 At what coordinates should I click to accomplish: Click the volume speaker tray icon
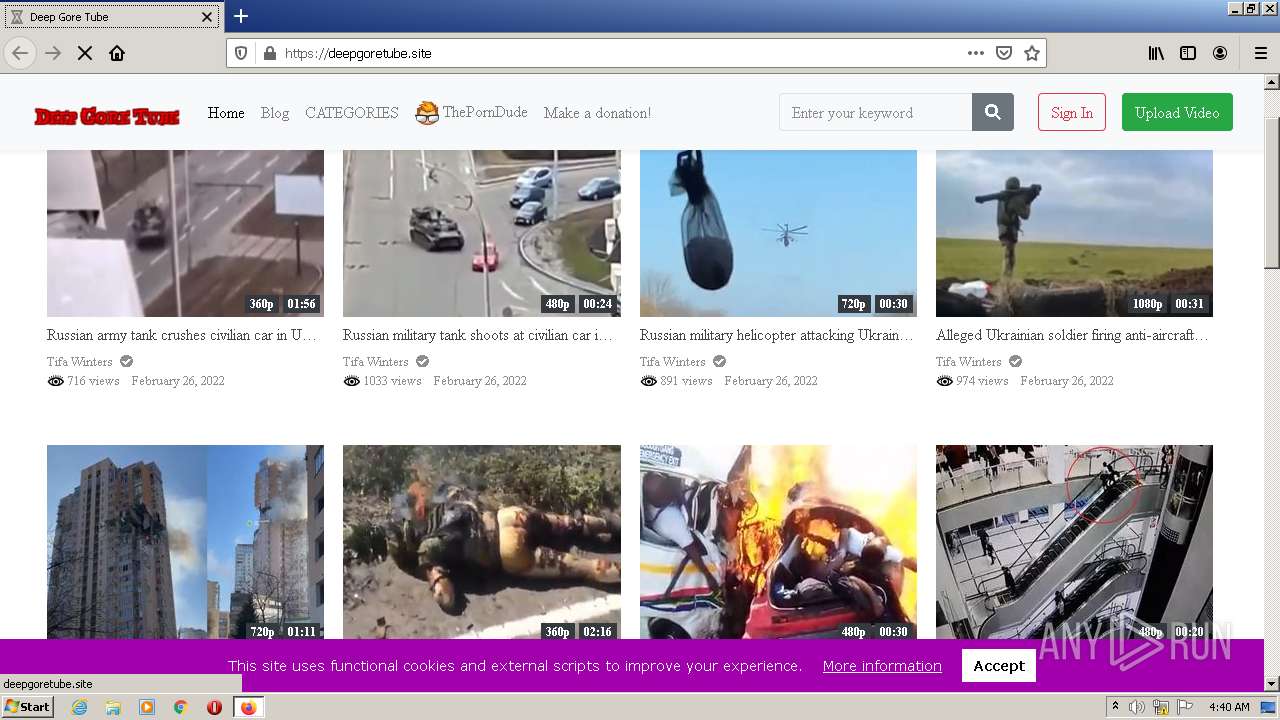click(x=1137, y=707)
